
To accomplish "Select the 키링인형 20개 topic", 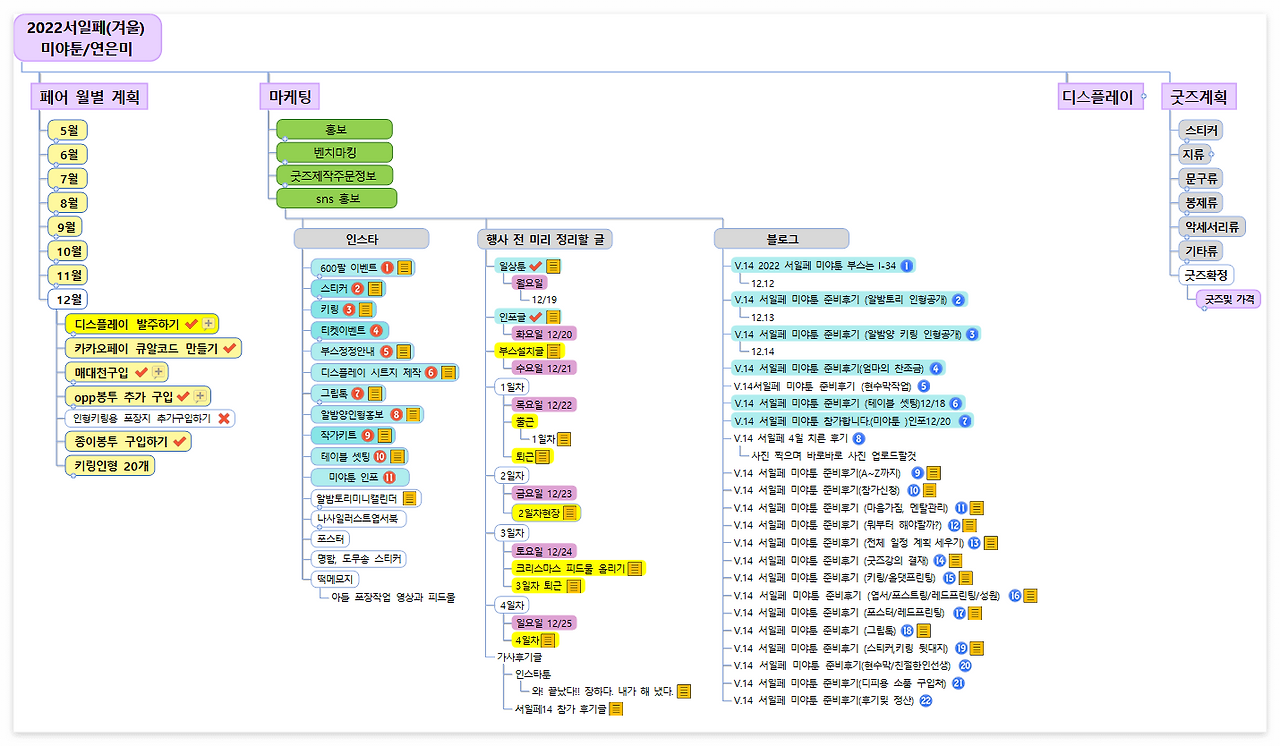I will (111, 466).
